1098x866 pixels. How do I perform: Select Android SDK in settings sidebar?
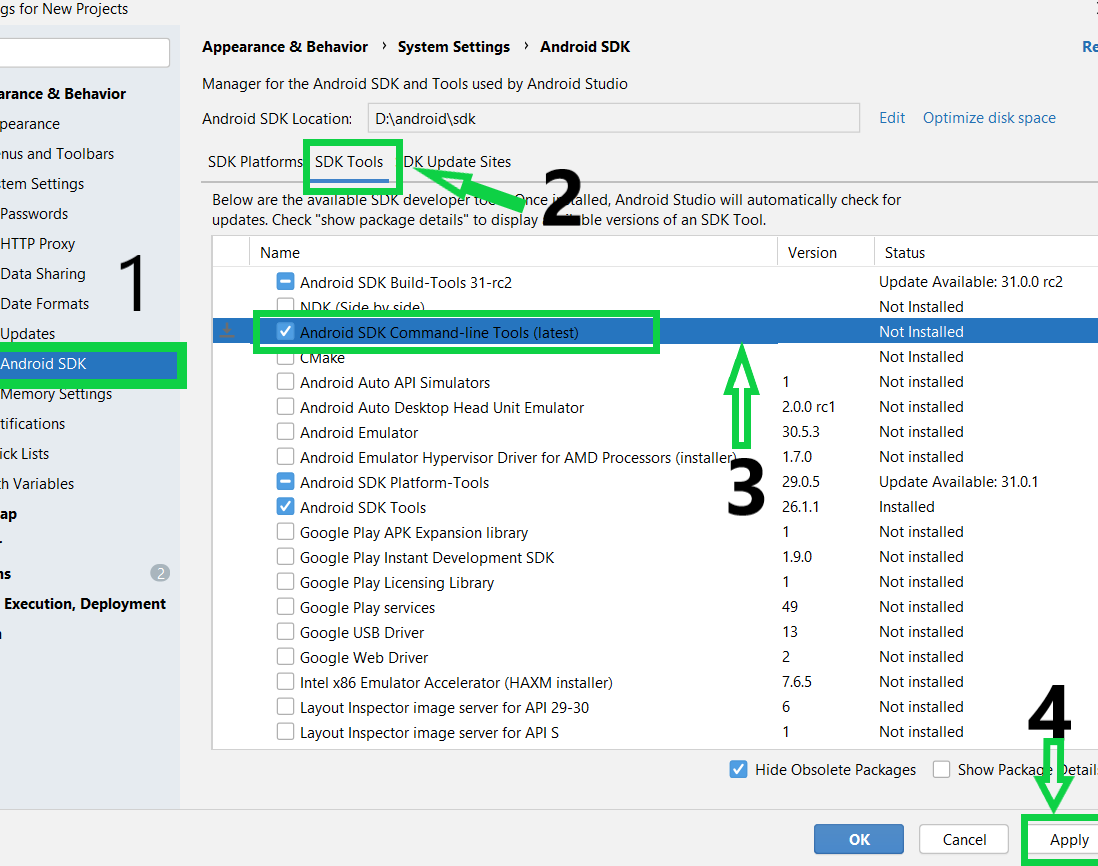click(x=88, y=364)
